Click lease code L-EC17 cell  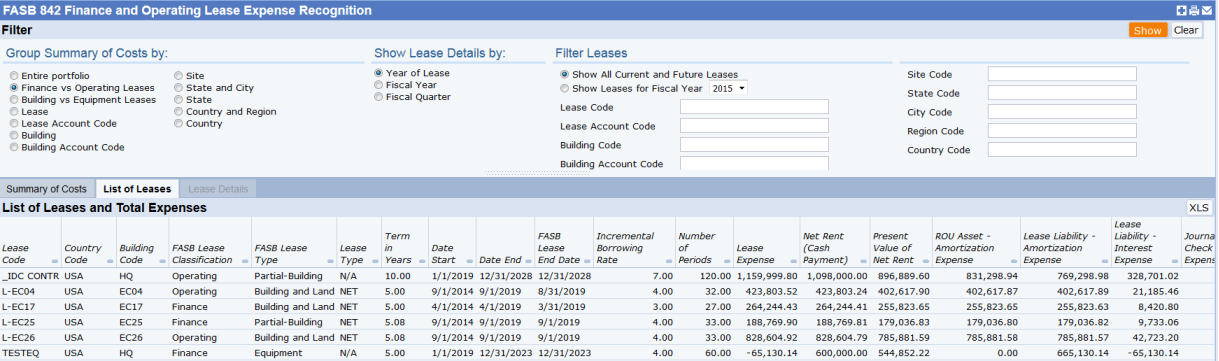(x=30, y=308)
